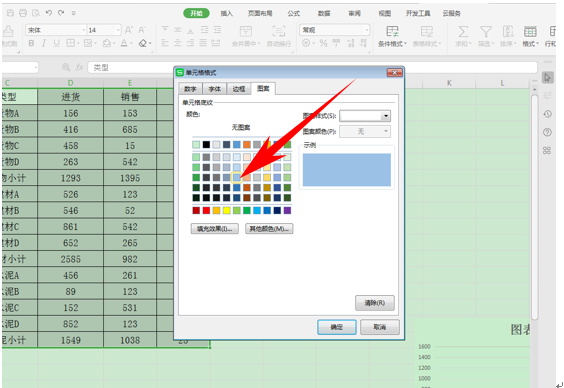The image size is (564, 388).
Task: Pick the purple standard color swatch
Action: click(x=287, y=210)
